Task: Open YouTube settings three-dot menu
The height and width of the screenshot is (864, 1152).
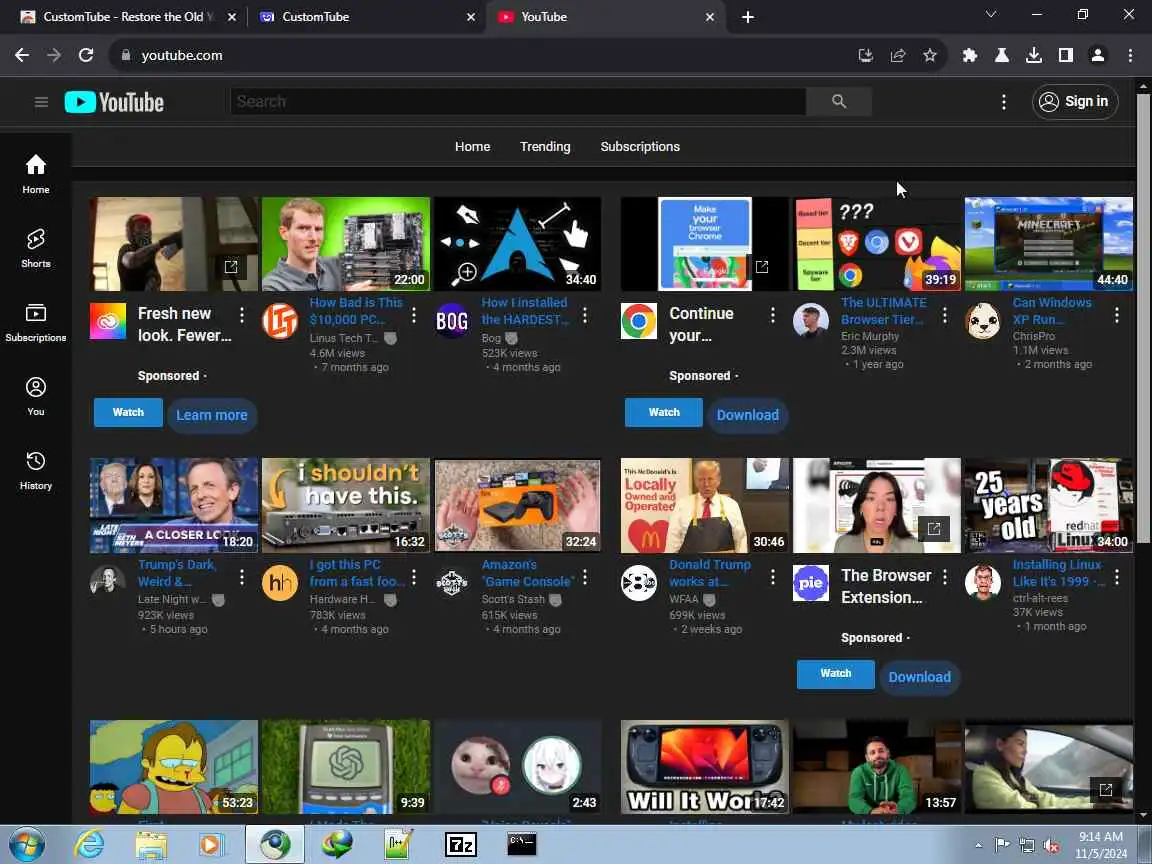Action: (x=1004, y=101)
